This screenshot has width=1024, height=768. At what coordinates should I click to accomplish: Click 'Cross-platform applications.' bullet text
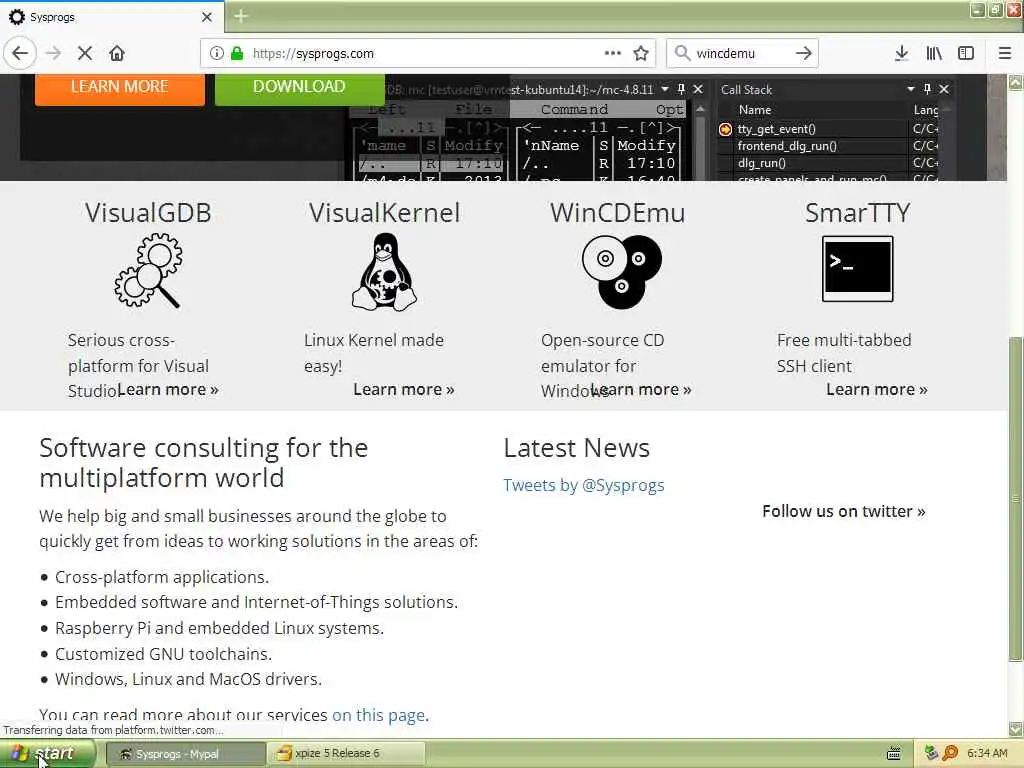click(x=162, y=577)
